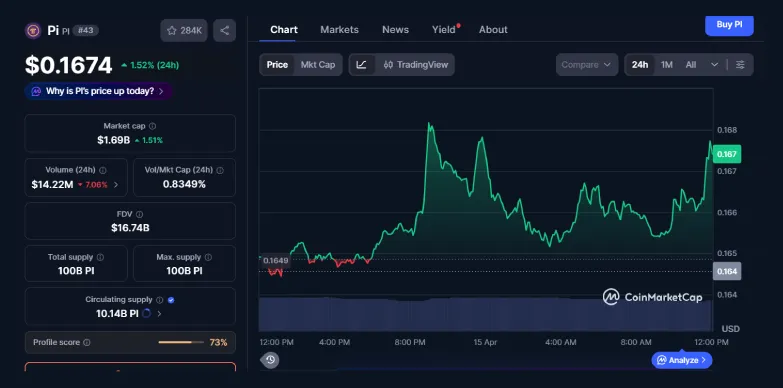Open the Compare dropdown

(x=586, y=65)
